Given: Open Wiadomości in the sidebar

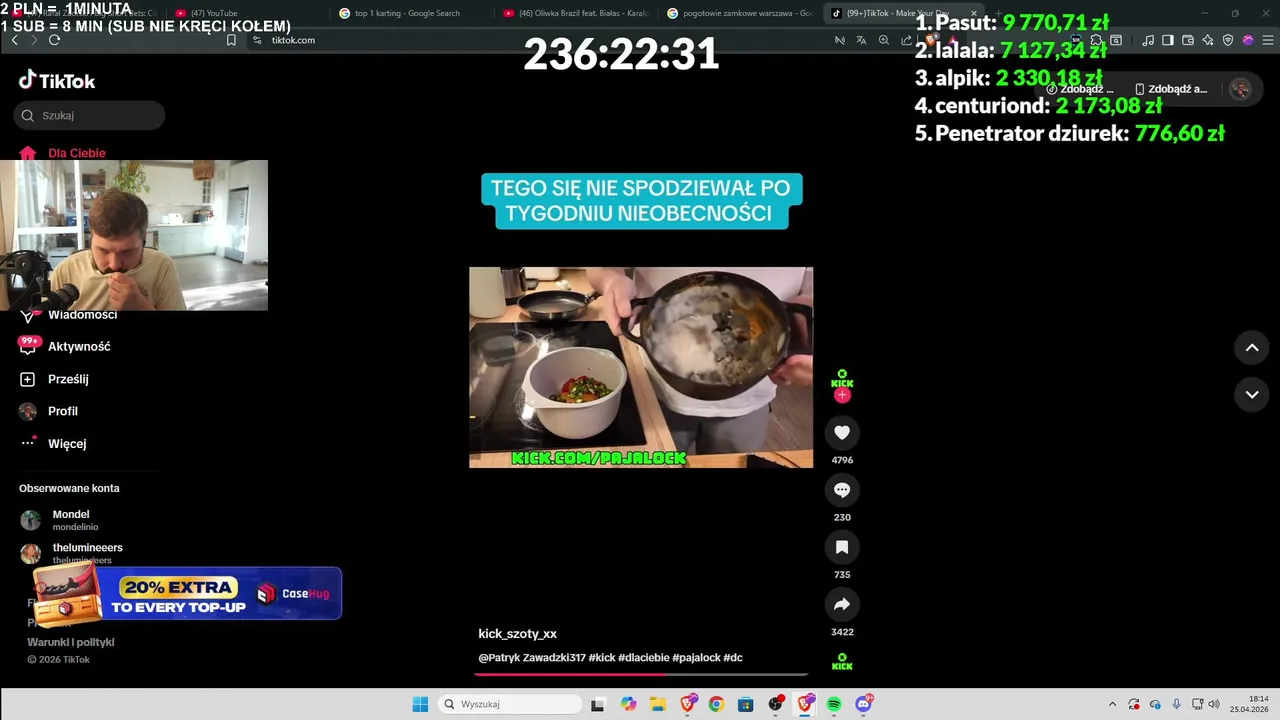Looking at the screenshot, I should click(68, 314).
